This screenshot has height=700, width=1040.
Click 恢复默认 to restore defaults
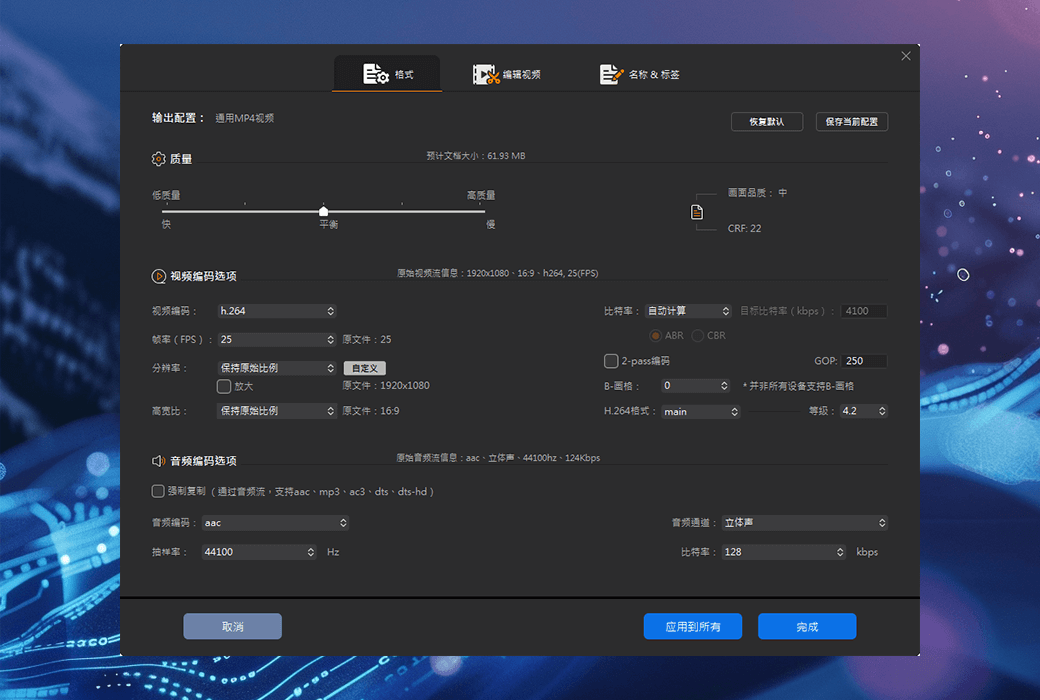pos(767,121)
